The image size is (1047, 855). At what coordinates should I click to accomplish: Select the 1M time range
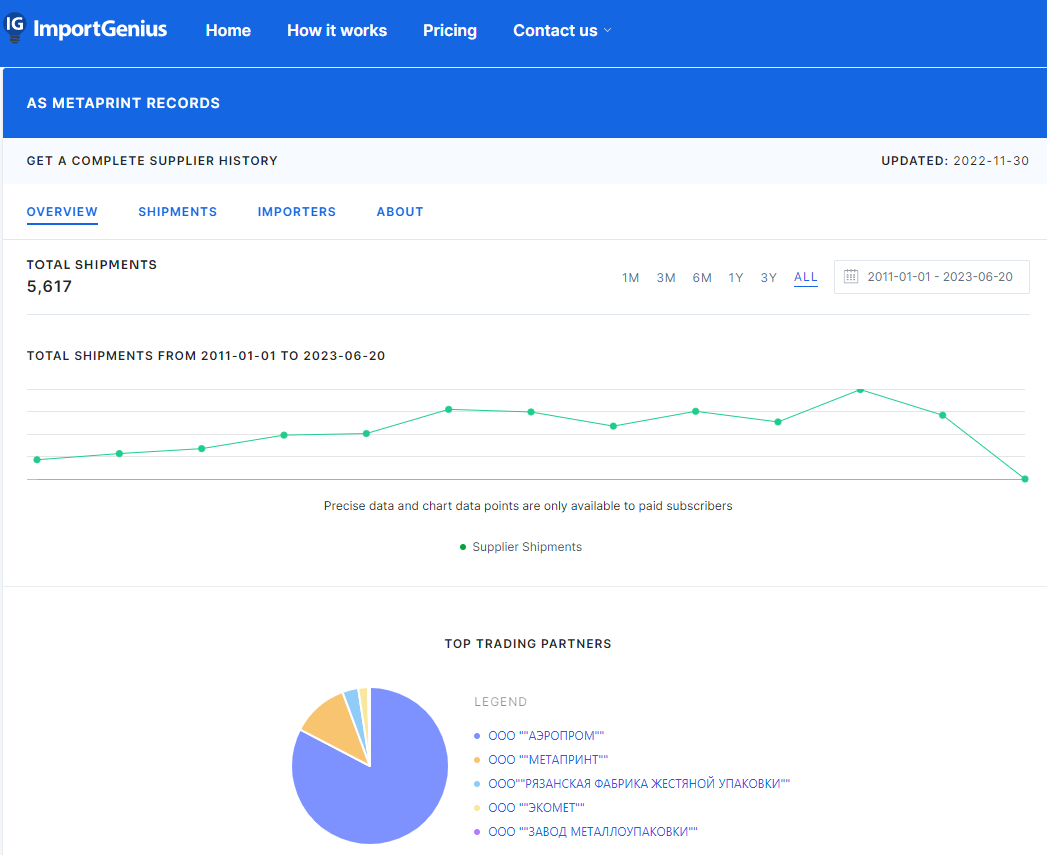[x=630, y=278]
